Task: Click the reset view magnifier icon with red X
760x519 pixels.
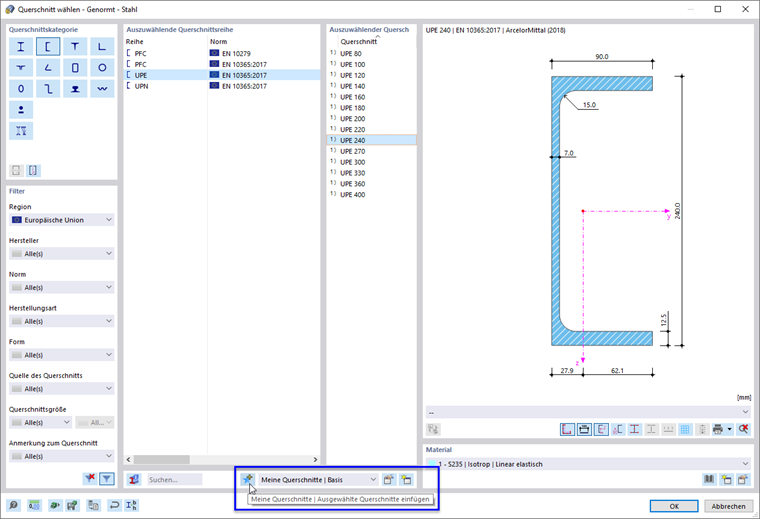Action: [x=743, y=429]
